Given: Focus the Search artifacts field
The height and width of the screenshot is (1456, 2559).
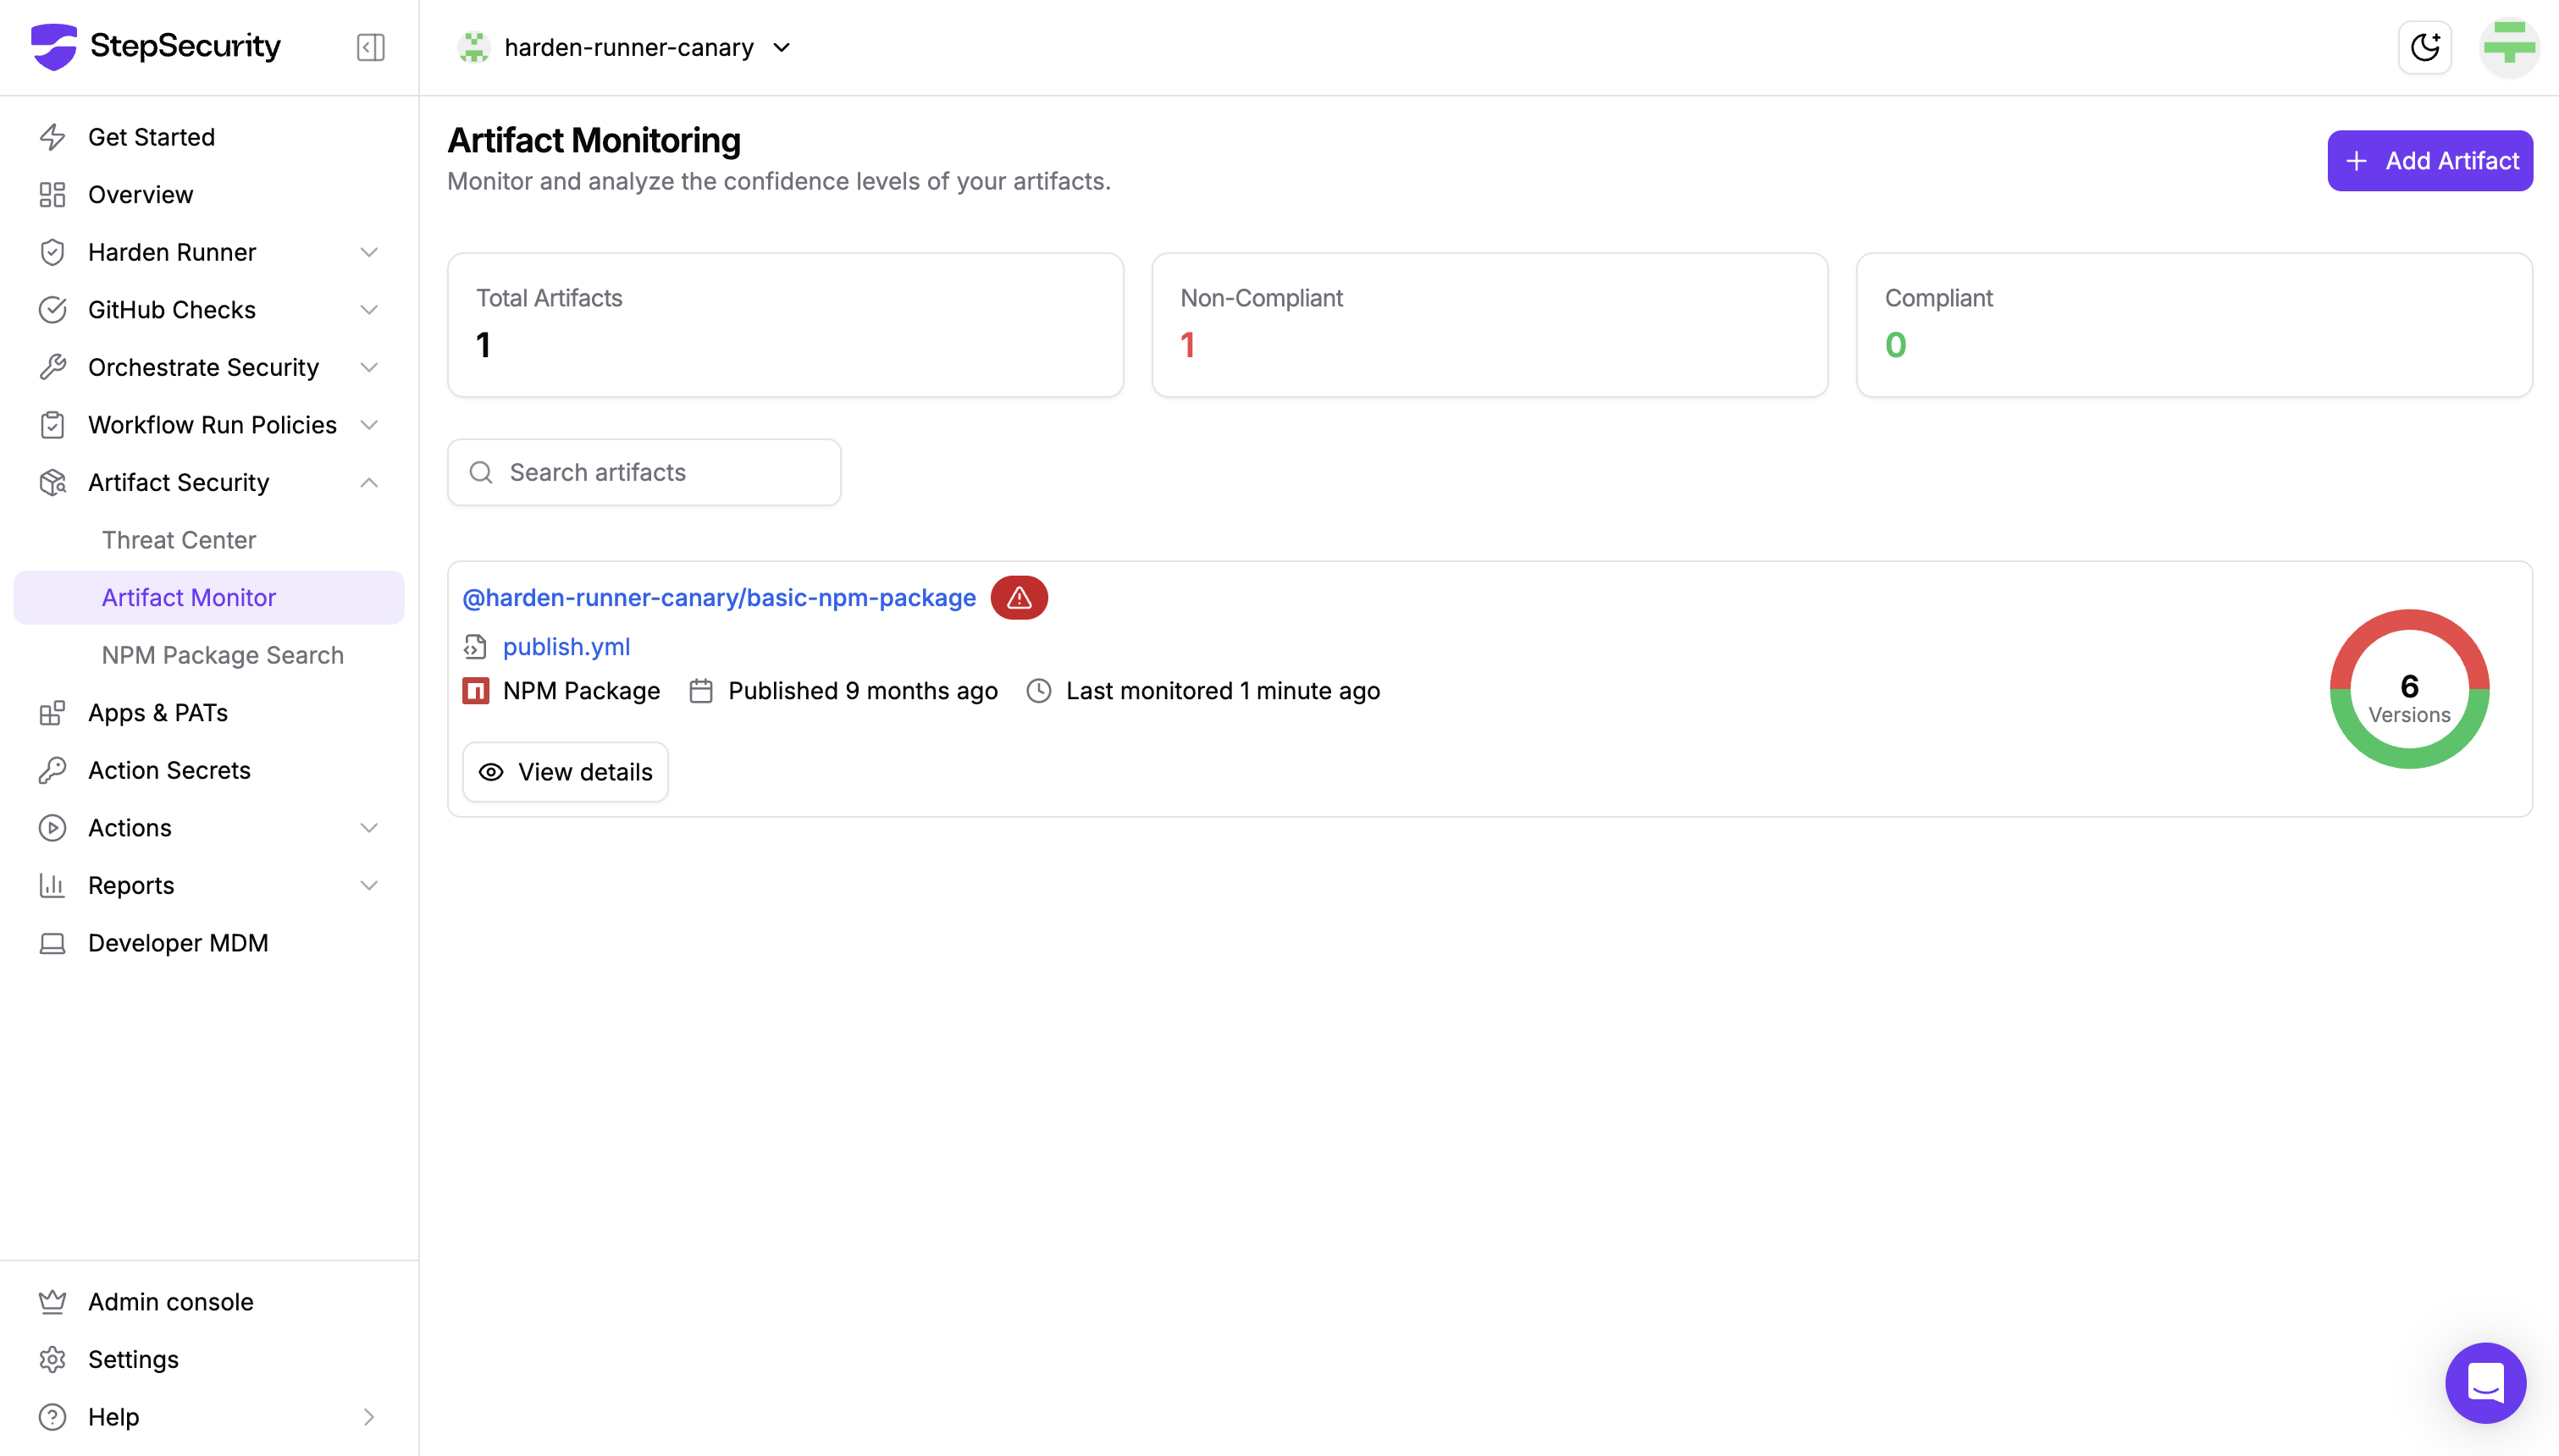Looking at the screenshot, I should [x=660, y=472].
